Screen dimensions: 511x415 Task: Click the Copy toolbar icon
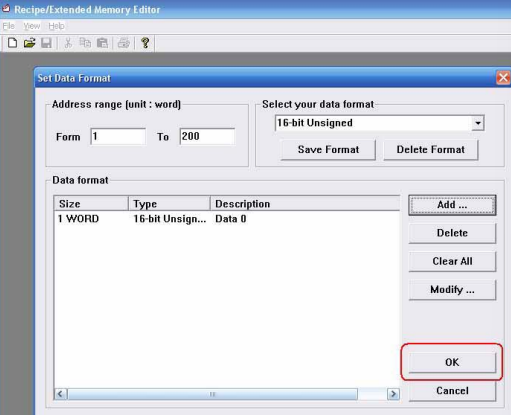tap(85, 43)
